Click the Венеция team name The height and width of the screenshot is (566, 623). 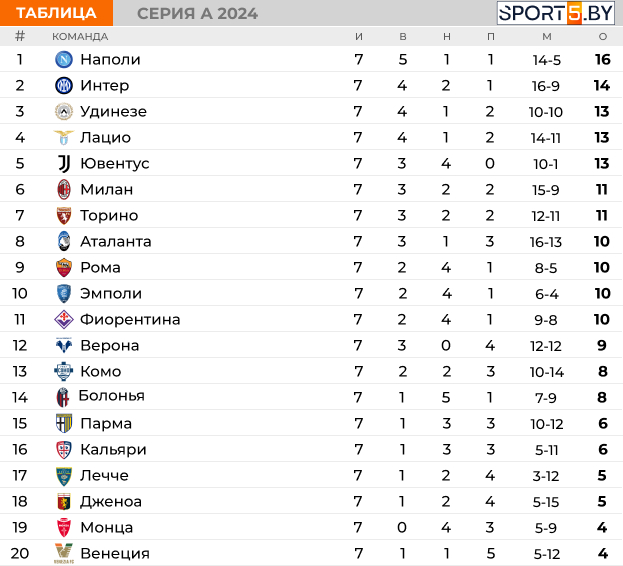coord(114,553)
